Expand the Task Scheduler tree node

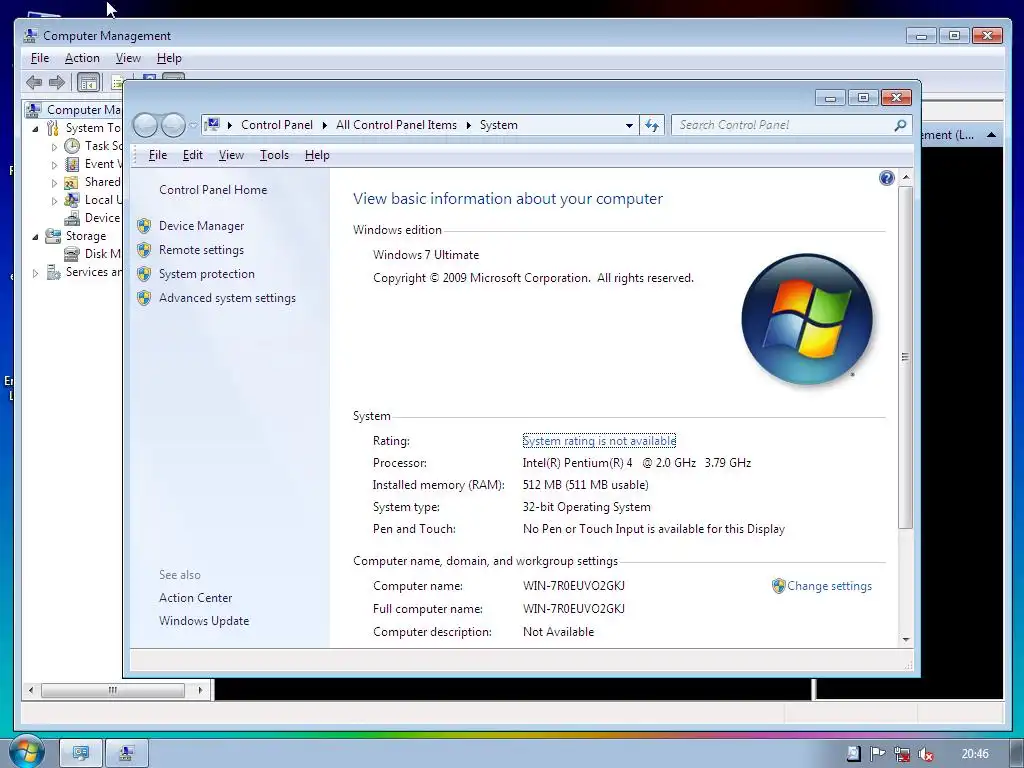point(54,147)
